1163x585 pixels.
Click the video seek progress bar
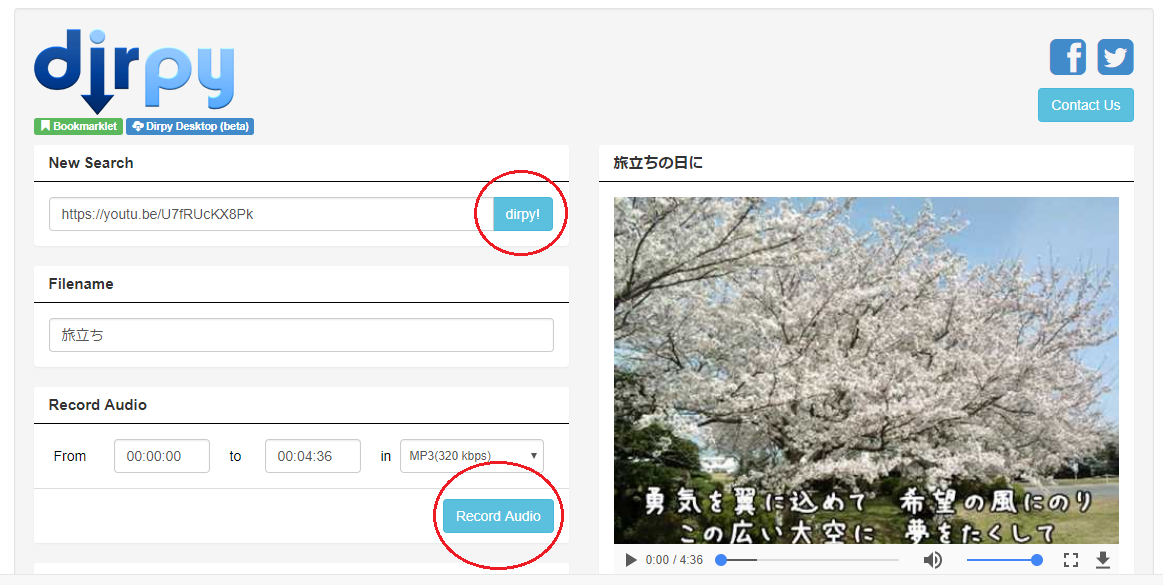(807, 560)
